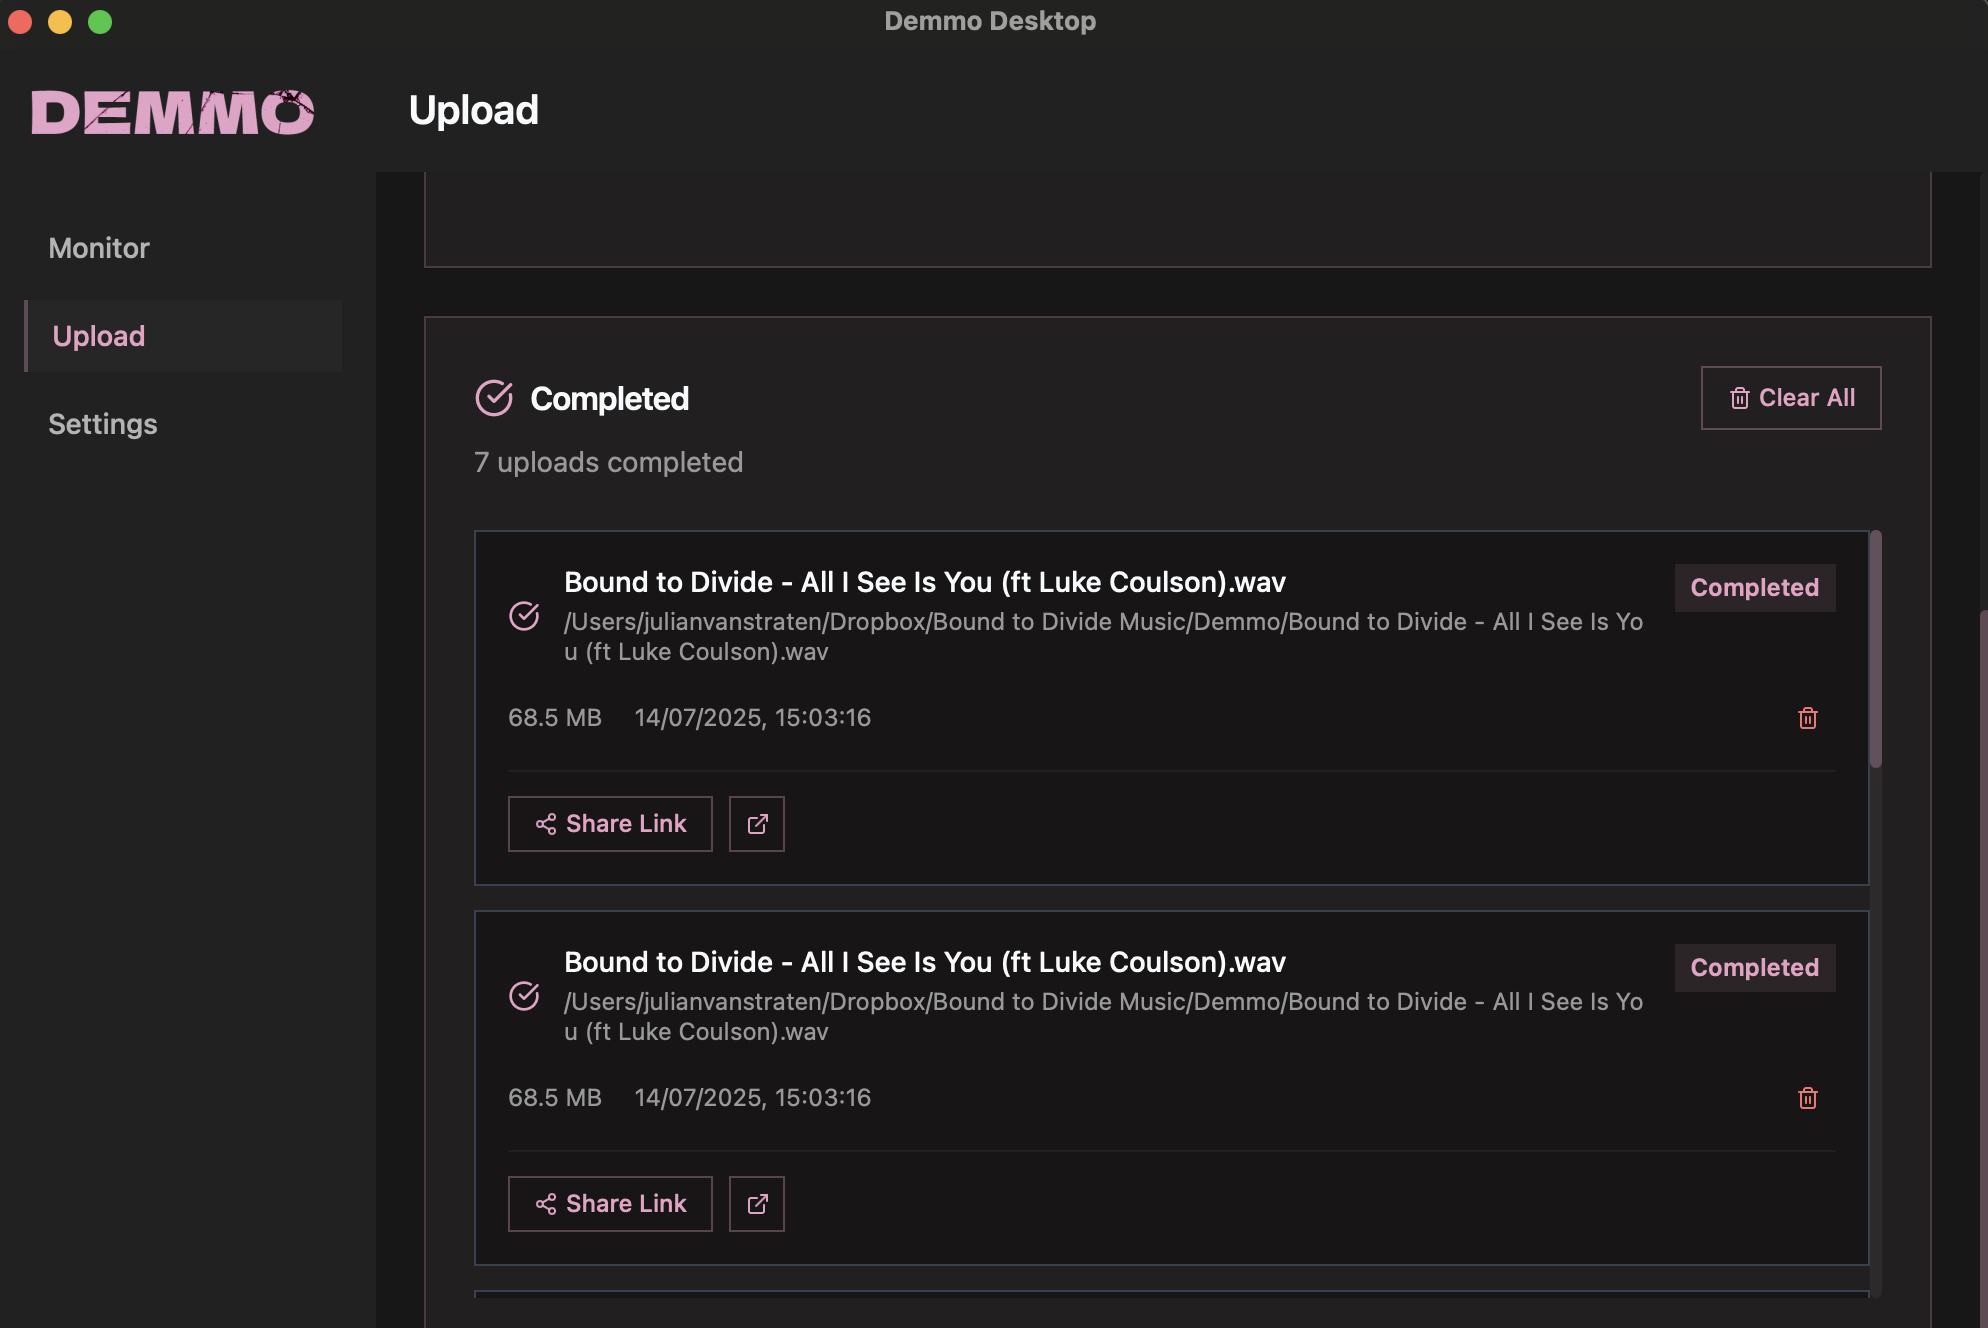Delete the second completed upload with trash icon
The image size is (1988, 1328).
(x=1807, y=1098)
